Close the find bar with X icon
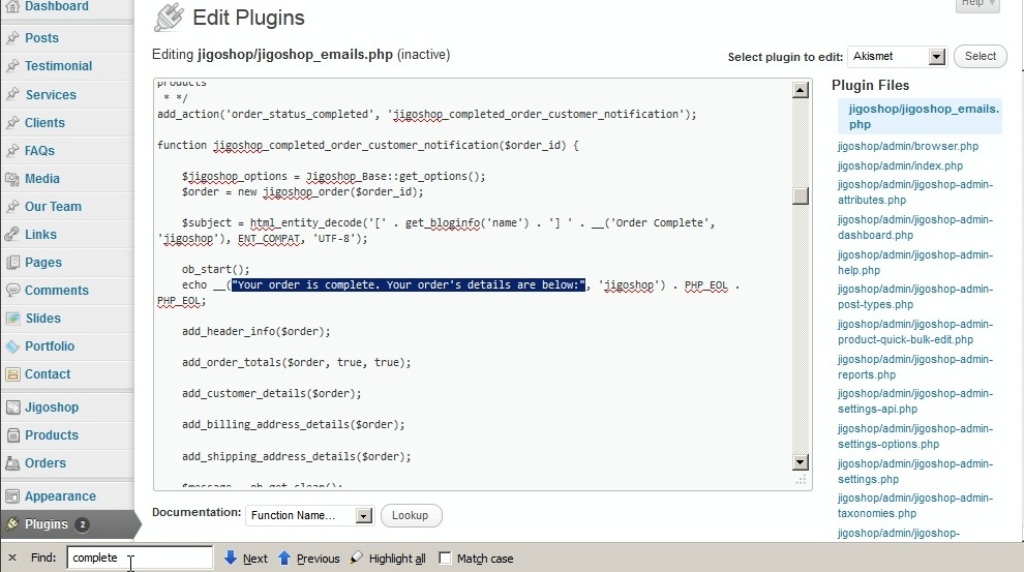Image resolution: width=1024 pixels, height=572 pixels. click(12, 558)
